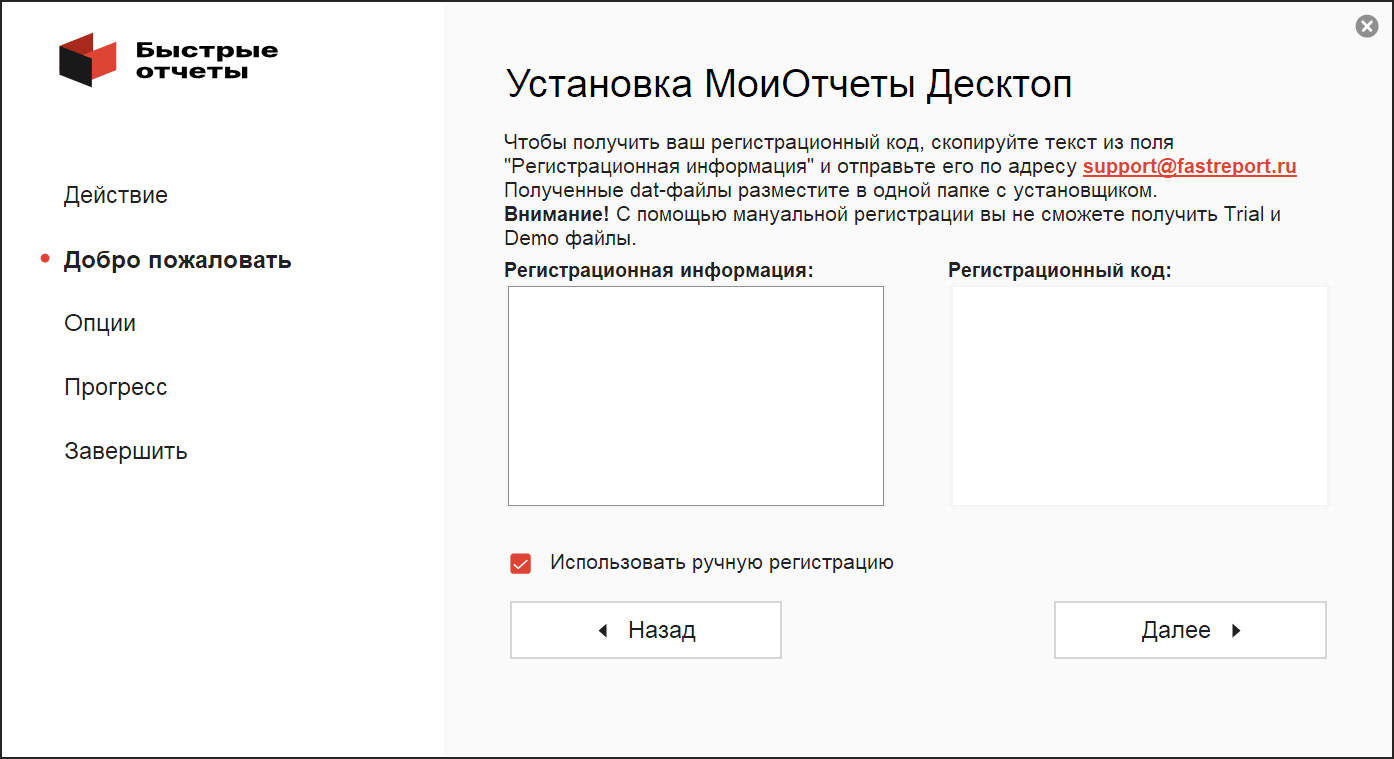Jump to the Завершить step
This screenshot has height=759, width=1394.
126,452
